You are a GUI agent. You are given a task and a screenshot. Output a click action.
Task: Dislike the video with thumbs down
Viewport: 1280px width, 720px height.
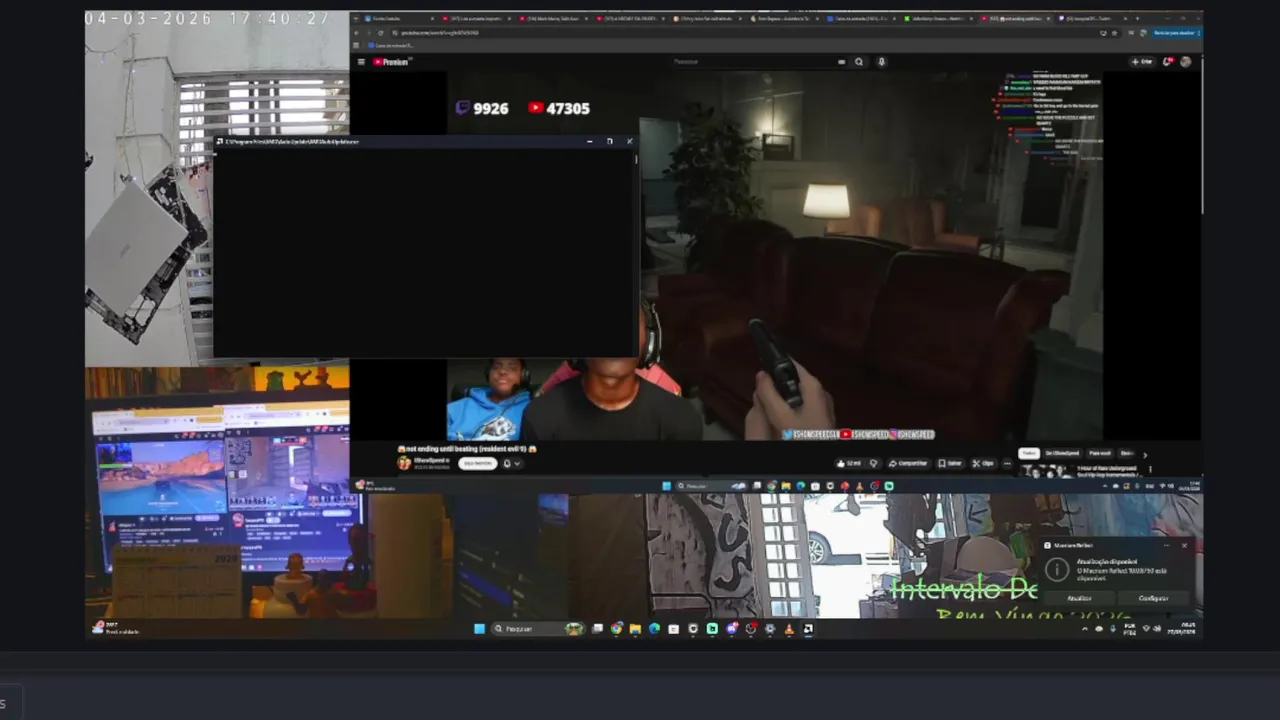(874, 463)
